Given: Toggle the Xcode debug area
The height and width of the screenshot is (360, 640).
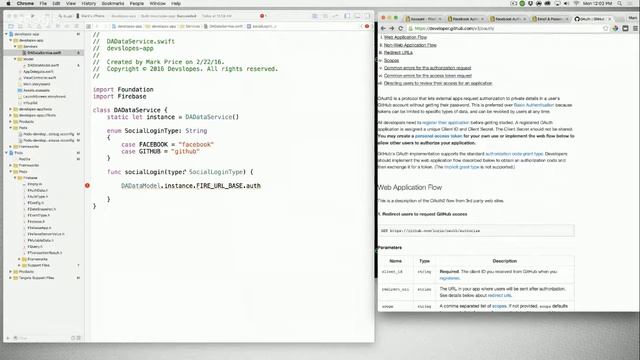Looking at the screenshot, I should pos(357,16).
